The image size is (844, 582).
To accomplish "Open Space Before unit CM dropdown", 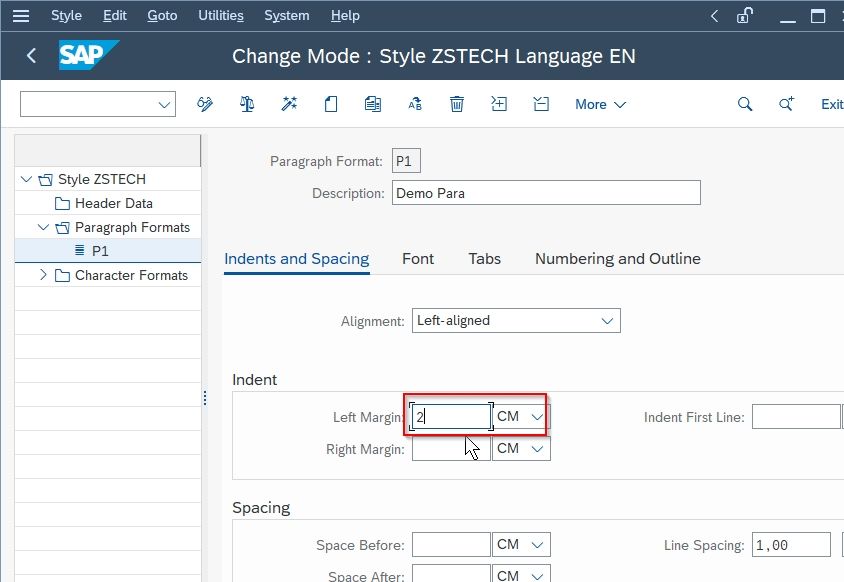I will point(537,545).
